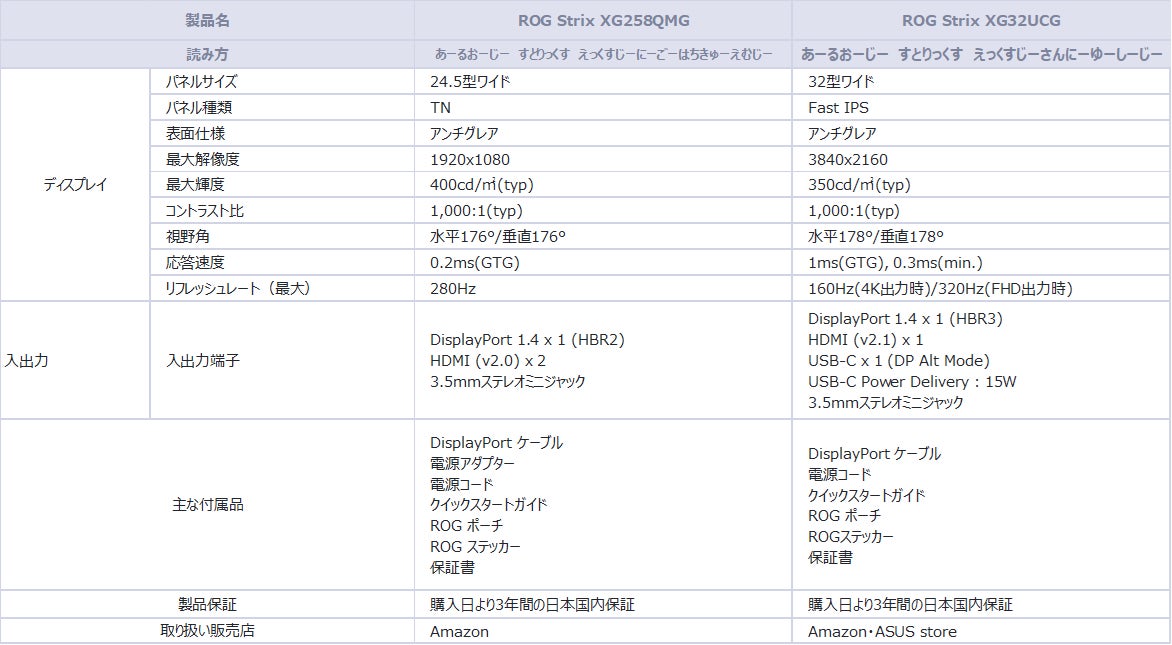
Task: Click the 視野角 label
Action: [188, 237]
